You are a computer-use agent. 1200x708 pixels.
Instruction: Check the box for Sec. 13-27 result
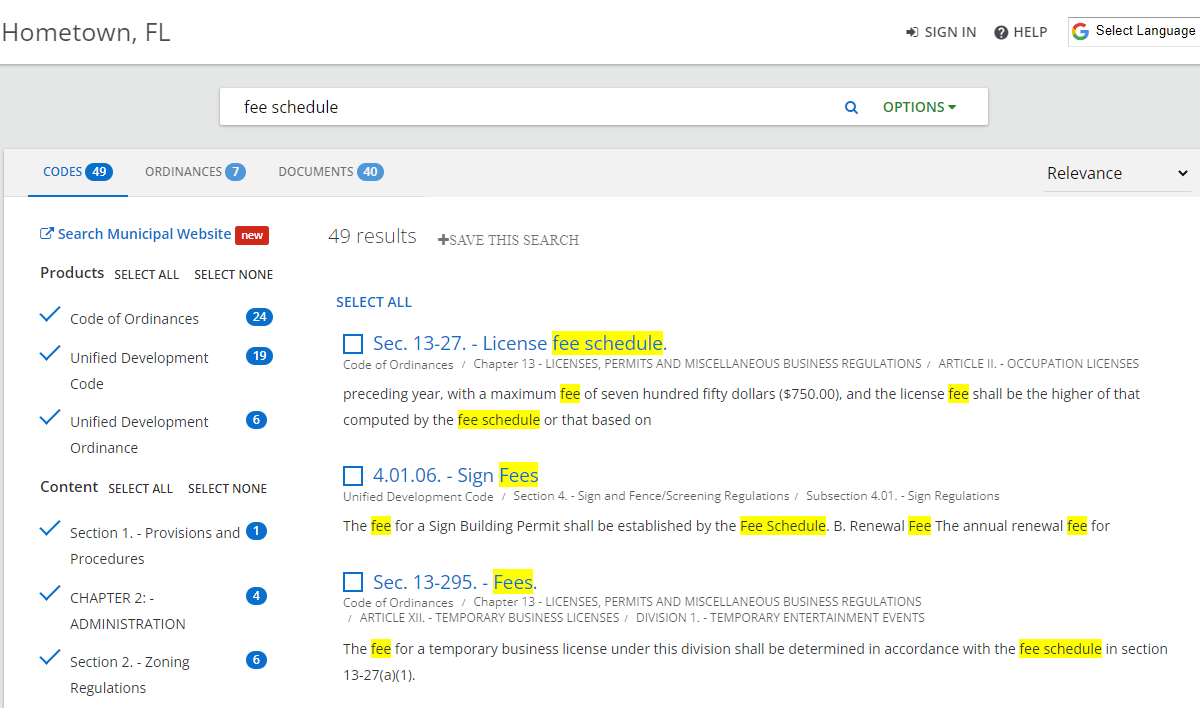pyautogui.click(x=353, y=344)
